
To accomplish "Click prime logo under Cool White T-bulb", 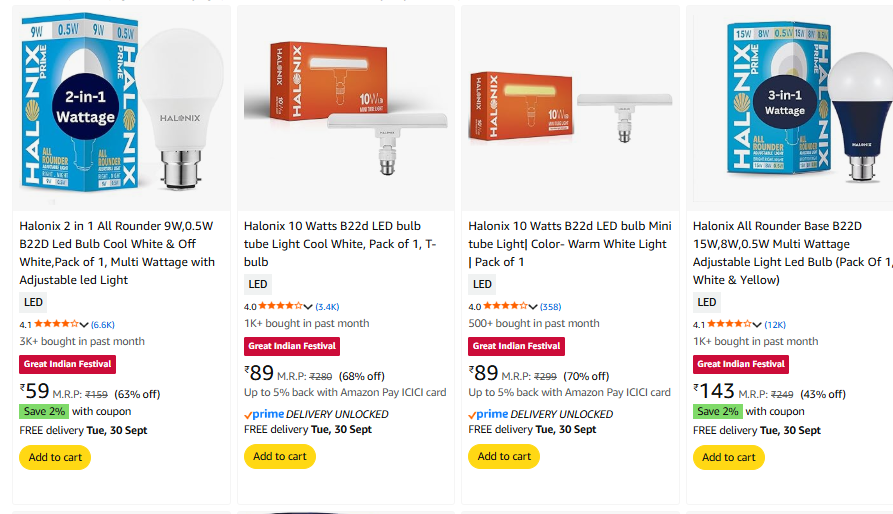I will 264,414.
